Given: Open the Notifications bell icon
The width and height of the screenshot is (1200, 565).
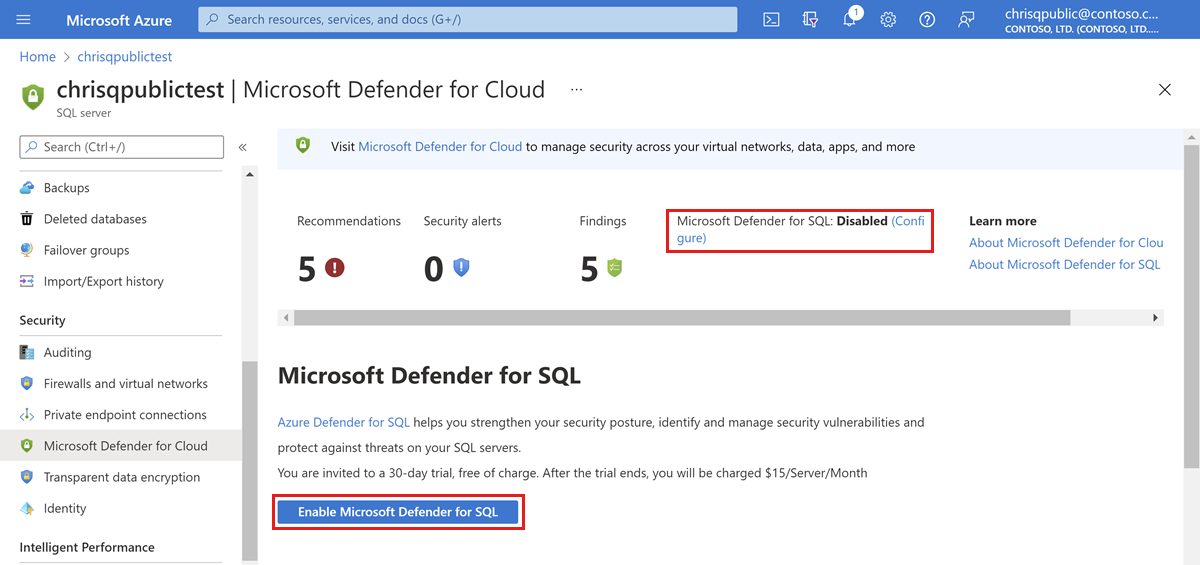Looking at the screenshot, I should tap(849, 20).
